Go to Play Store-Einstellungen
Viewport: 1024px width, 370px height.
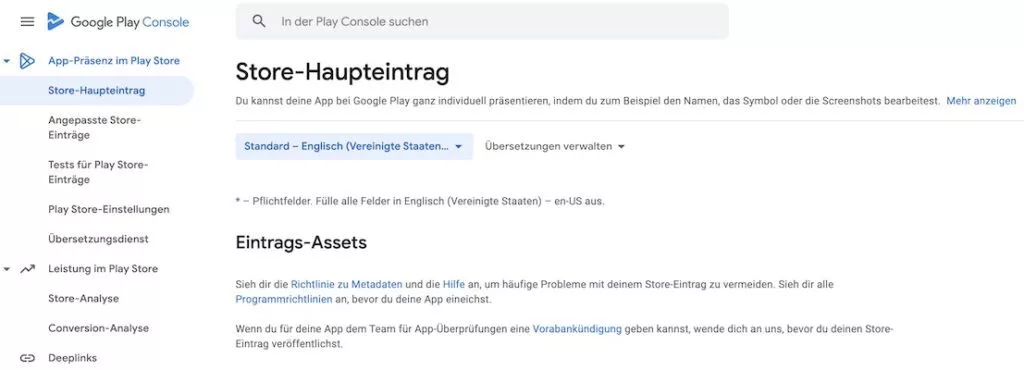tap(109, 209)
